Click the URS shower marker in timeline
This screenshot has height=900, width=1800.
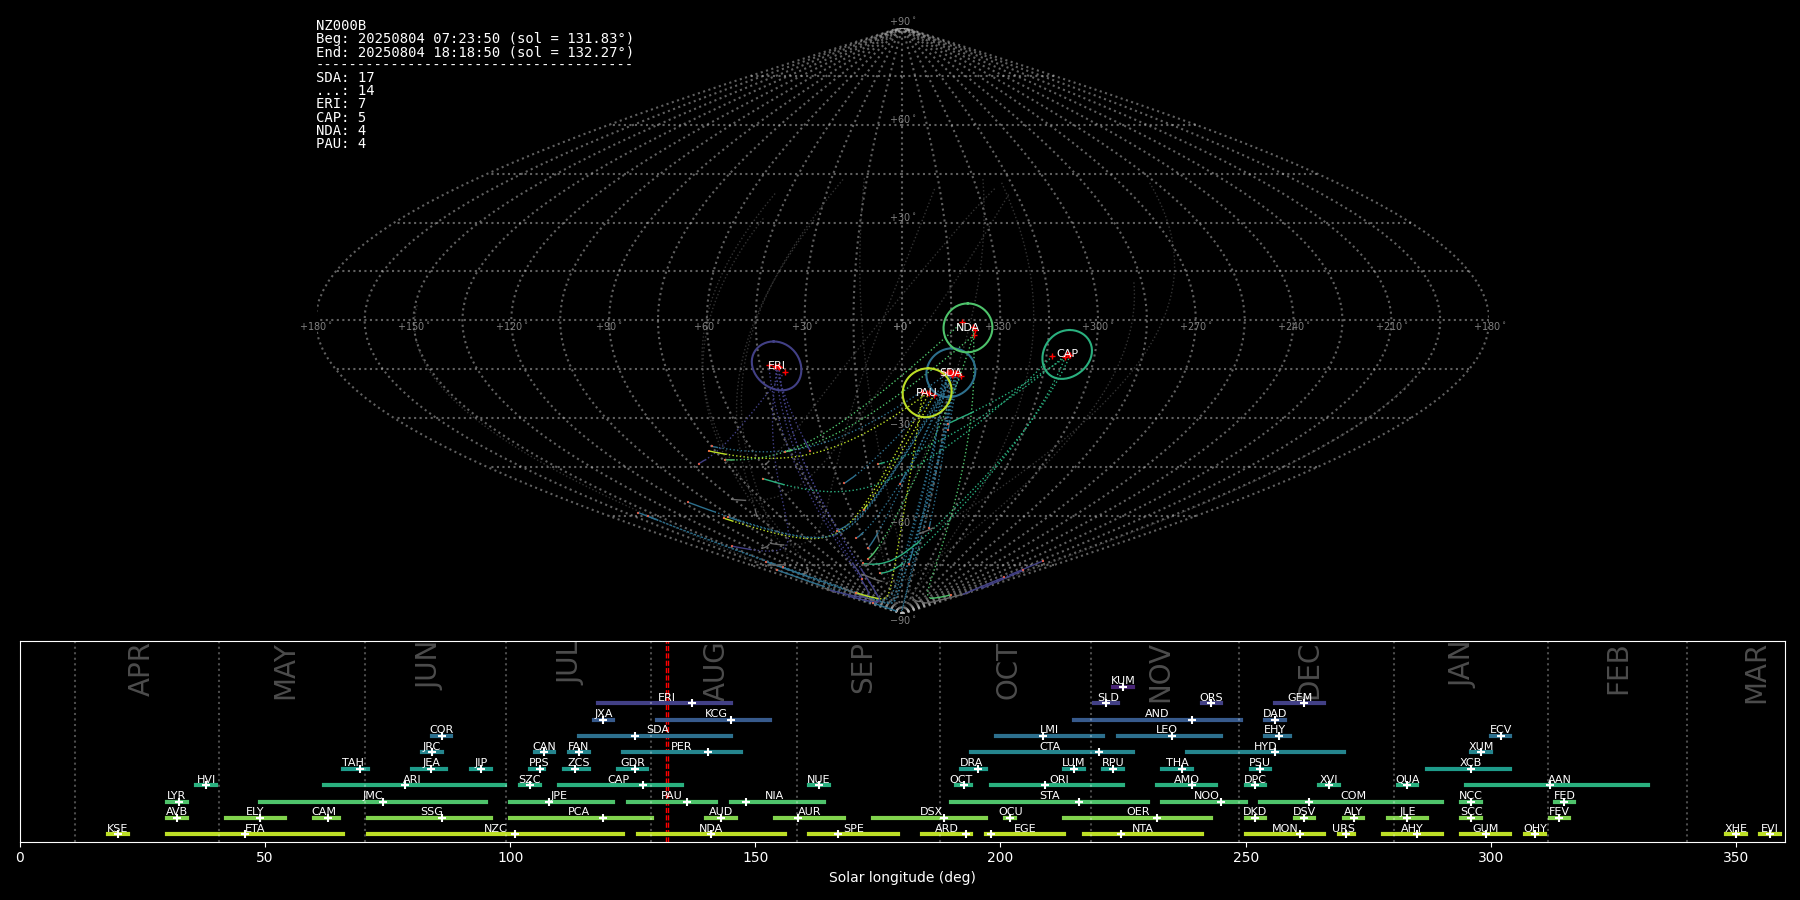click(x=1346, y=834)
